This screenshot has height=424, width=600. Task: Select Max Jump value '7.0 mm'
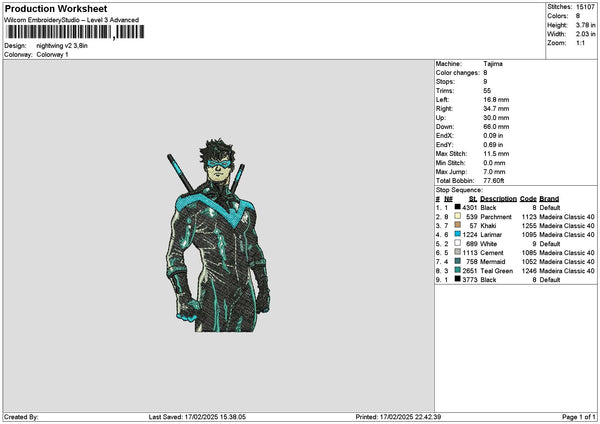(x=494, y=172)
